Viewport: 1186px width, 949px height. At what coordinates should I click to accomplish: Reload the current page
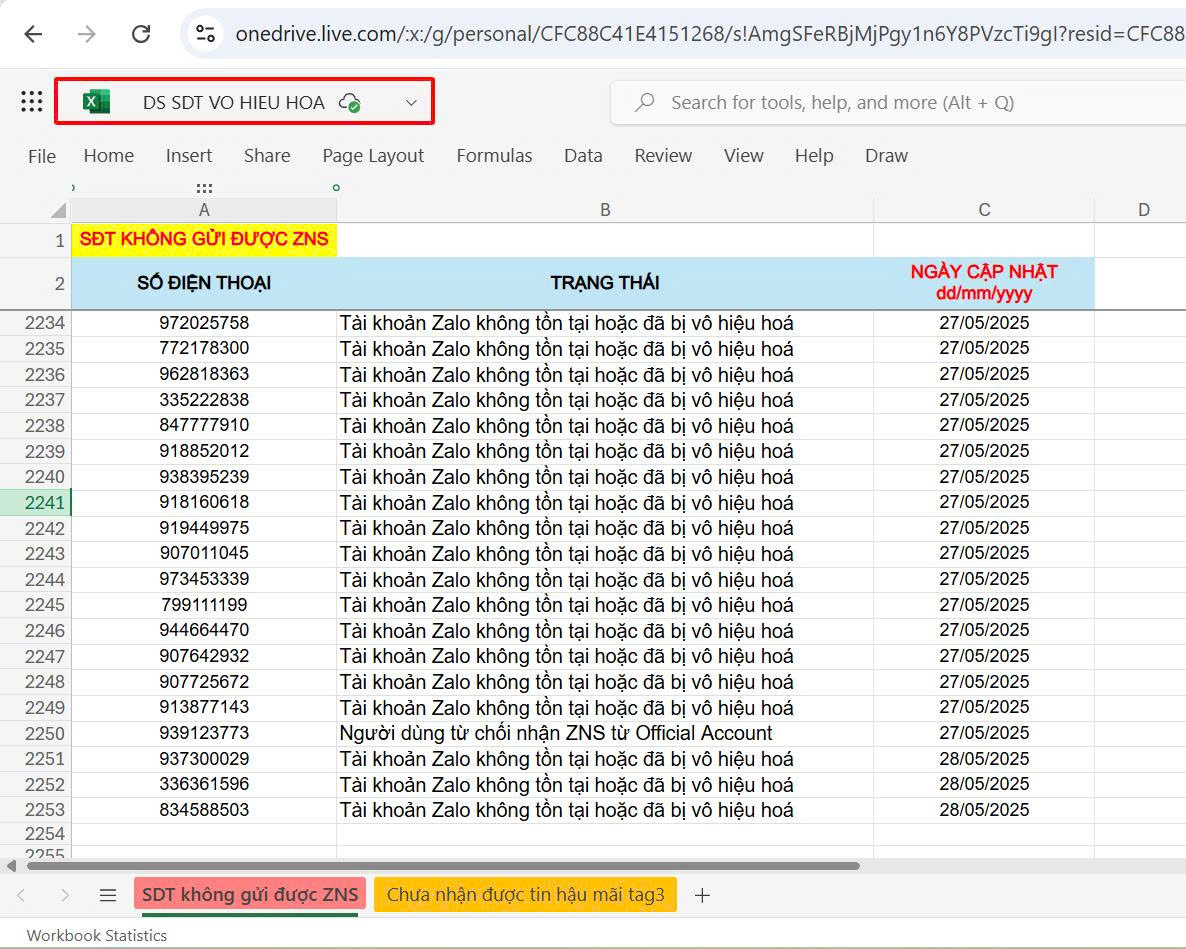tap(141, 34)
